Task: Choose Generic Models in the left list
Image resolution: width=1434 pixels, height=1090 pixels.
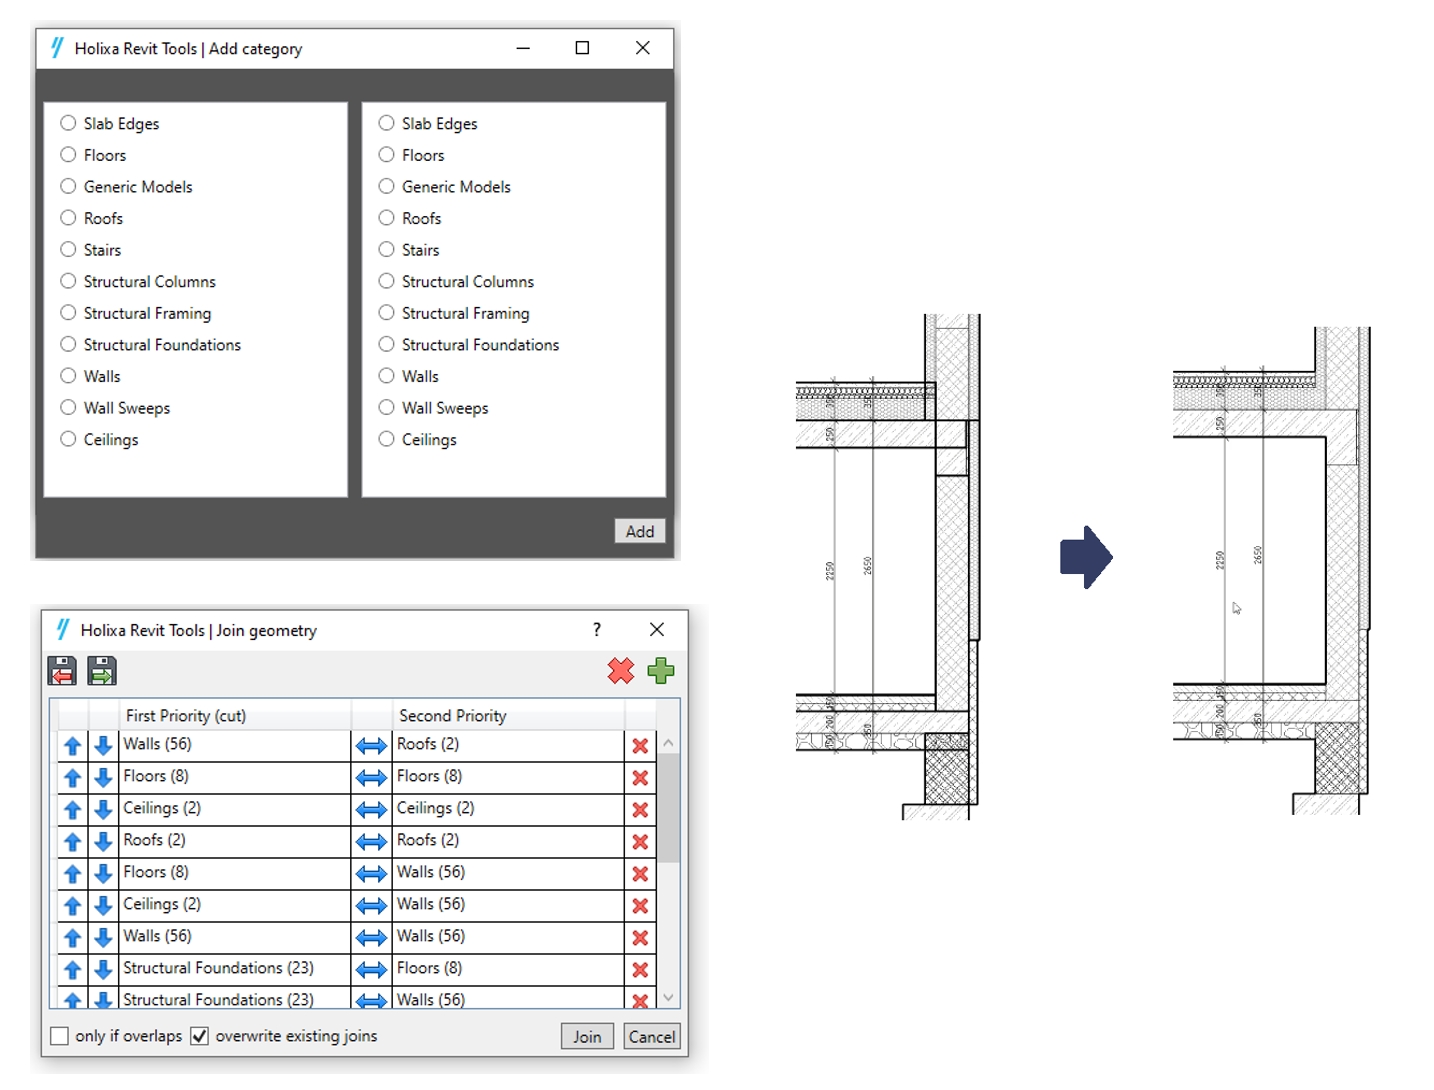Action: [x=68, y=186]
